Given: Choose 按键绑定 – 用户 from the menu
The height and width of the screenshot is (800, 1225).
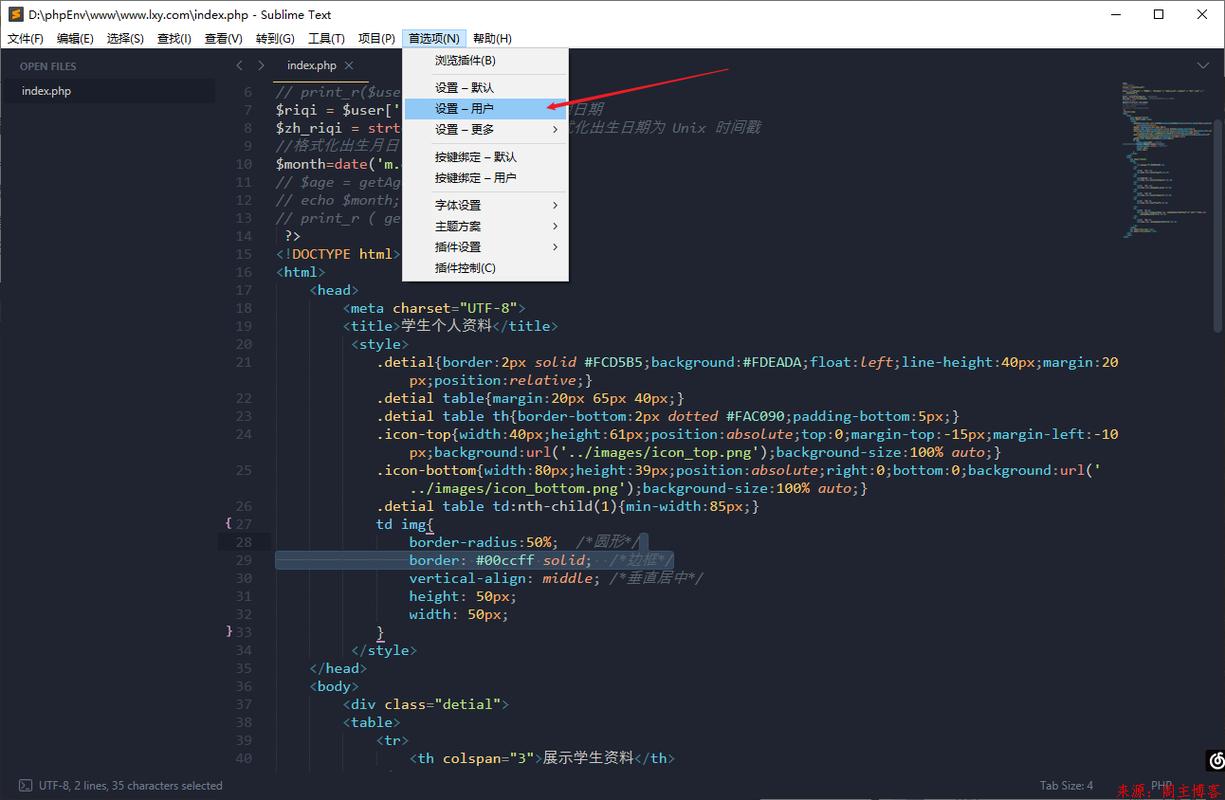Looking at the screenshot, I should tap(485, 178).
